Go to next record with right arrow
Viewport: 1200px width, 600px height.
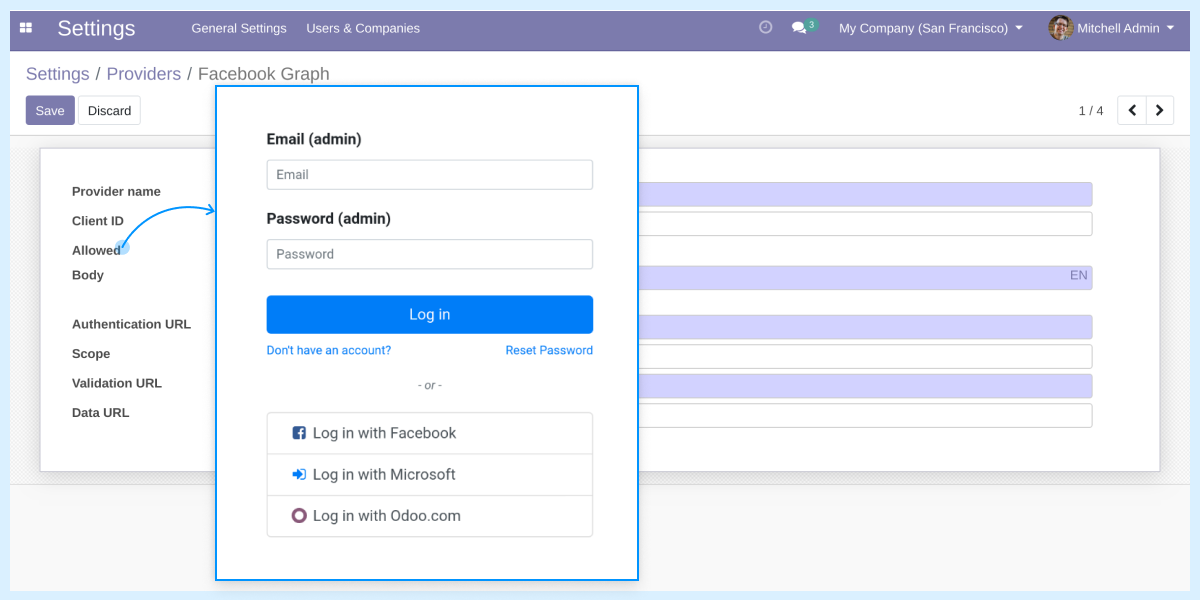click(1159, 110)
